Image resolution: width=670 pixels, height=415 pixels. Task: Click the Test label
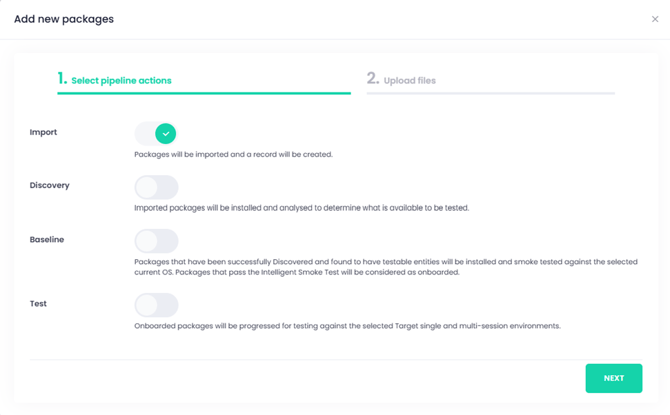[x=38, y=303]
